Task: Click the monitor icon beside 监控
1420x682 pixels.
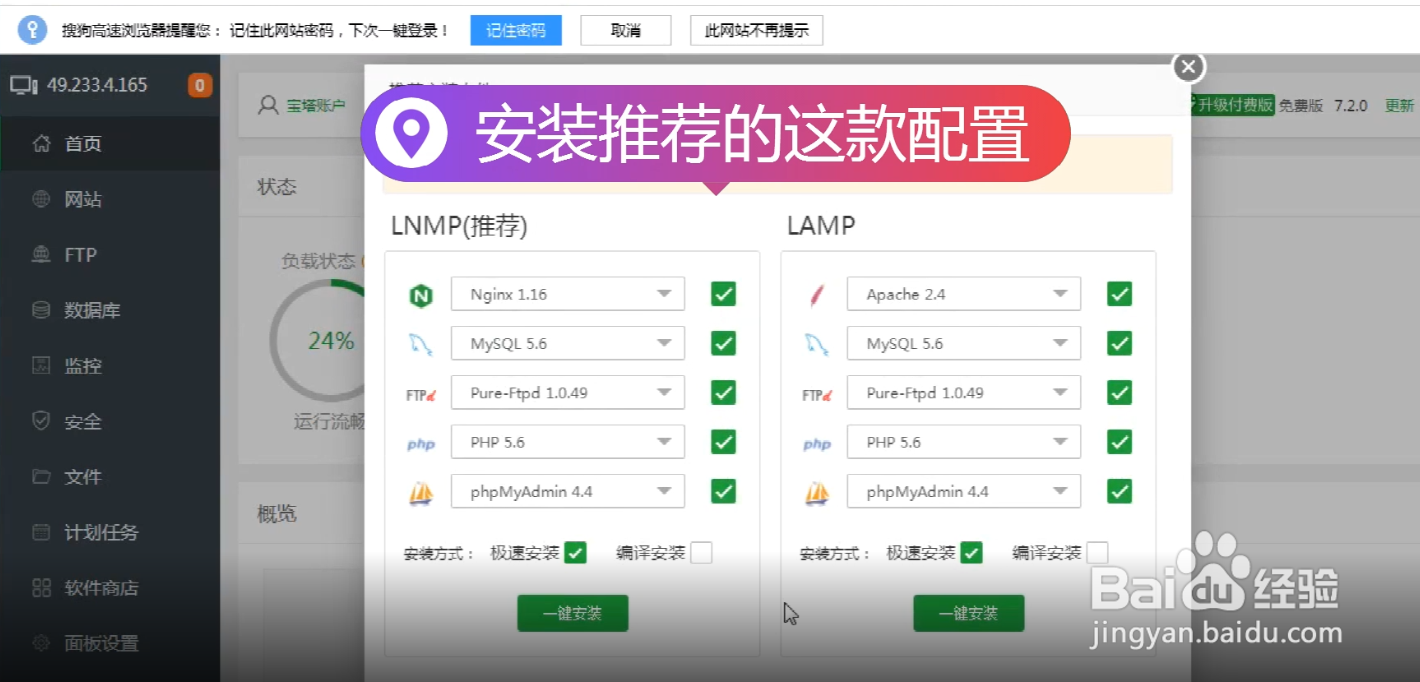Action: (x=41, y=365)
